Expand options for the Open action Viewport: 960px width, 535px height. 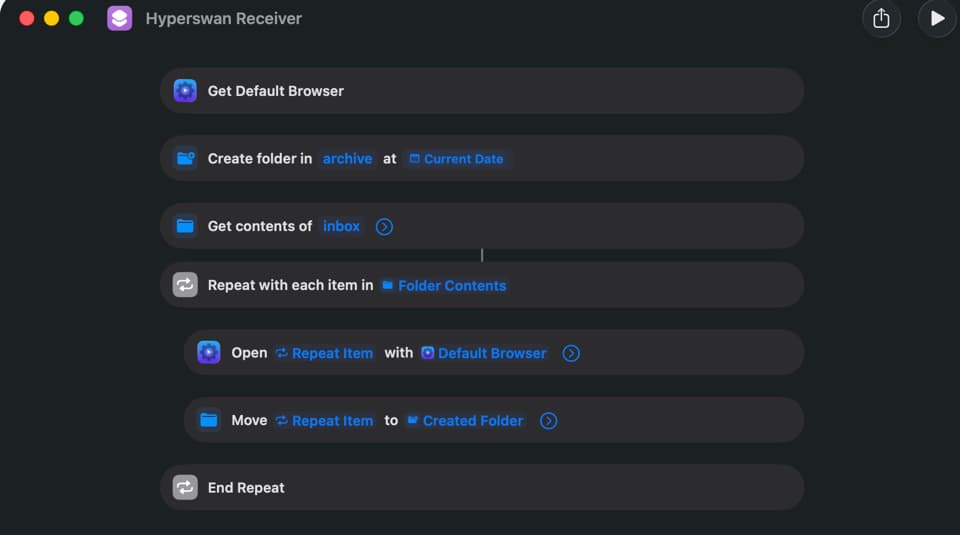point(571,353)
